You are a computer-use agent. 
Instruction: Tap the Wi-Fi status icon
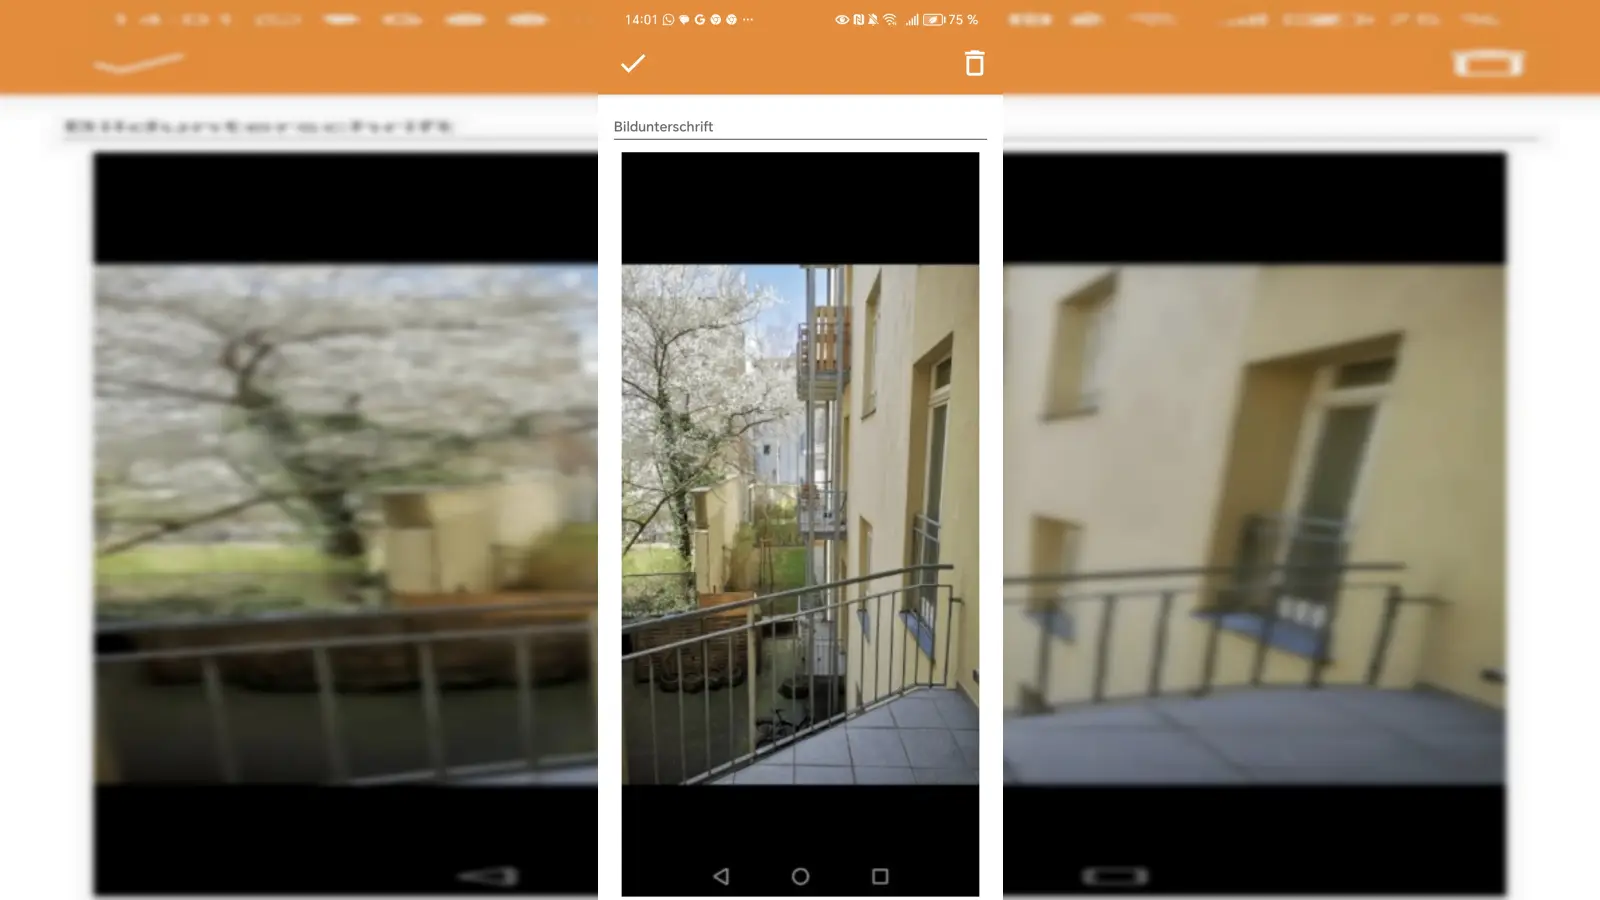pos(890,20)
